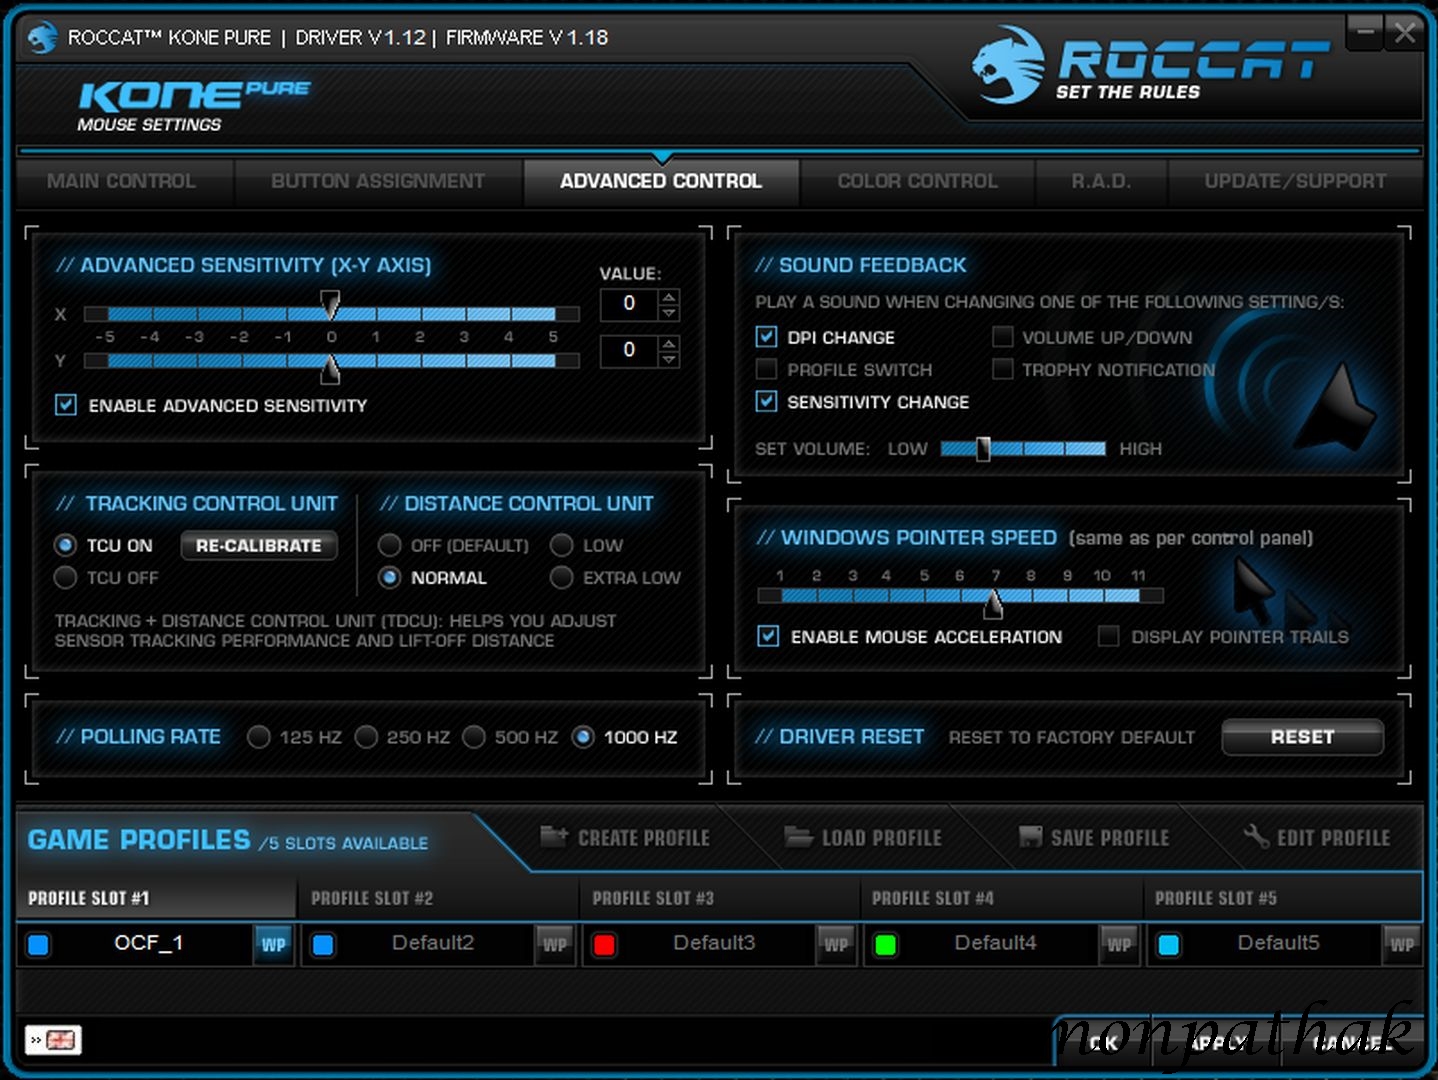Go to the Color Control tab
Image resolution: width=1438 pixels, height=1080 pixels.
tap(917, 181)
